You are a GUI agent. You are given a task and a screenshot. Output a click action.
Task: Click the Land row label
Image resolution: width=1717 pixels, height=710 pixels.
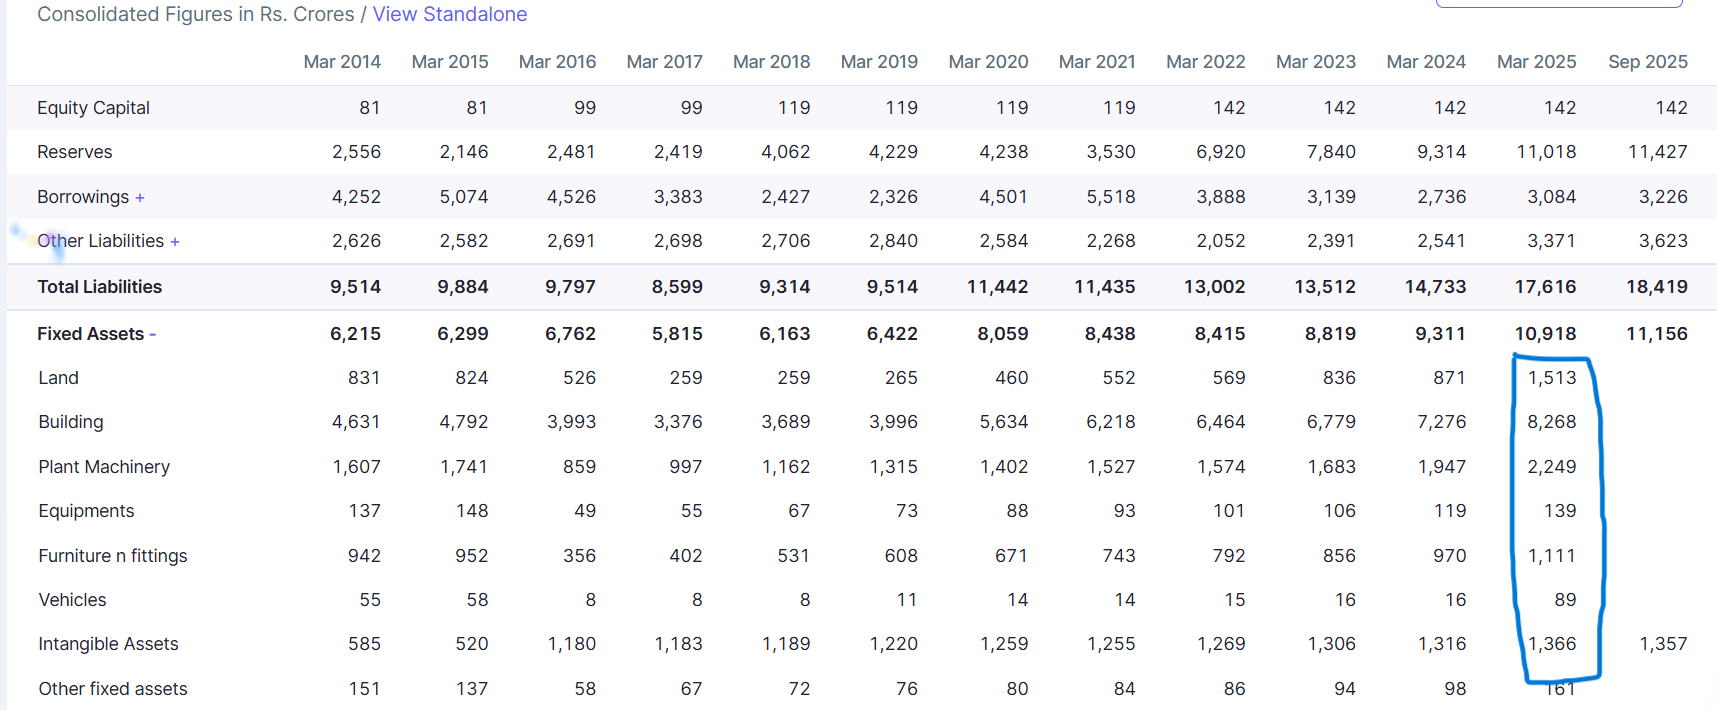(x=58, y=378)
